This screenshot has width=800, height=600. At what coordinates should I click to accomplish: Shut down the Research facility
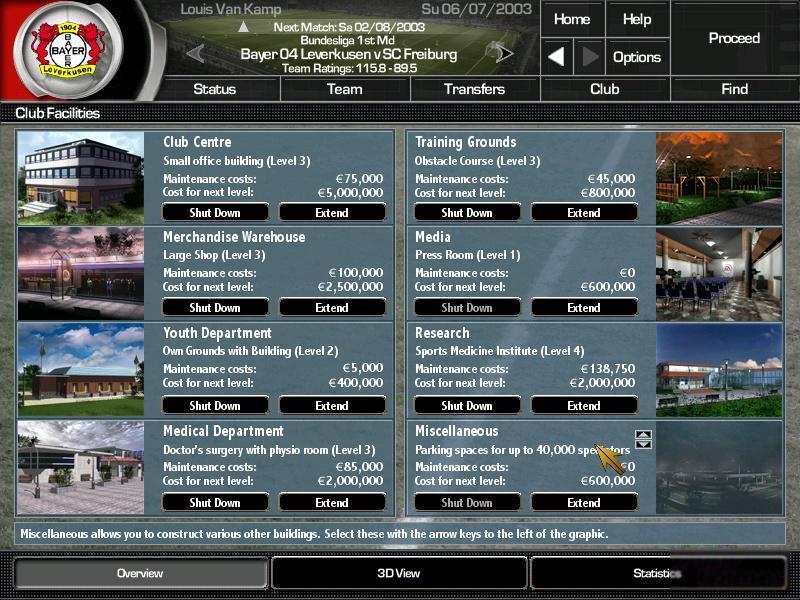467,405
